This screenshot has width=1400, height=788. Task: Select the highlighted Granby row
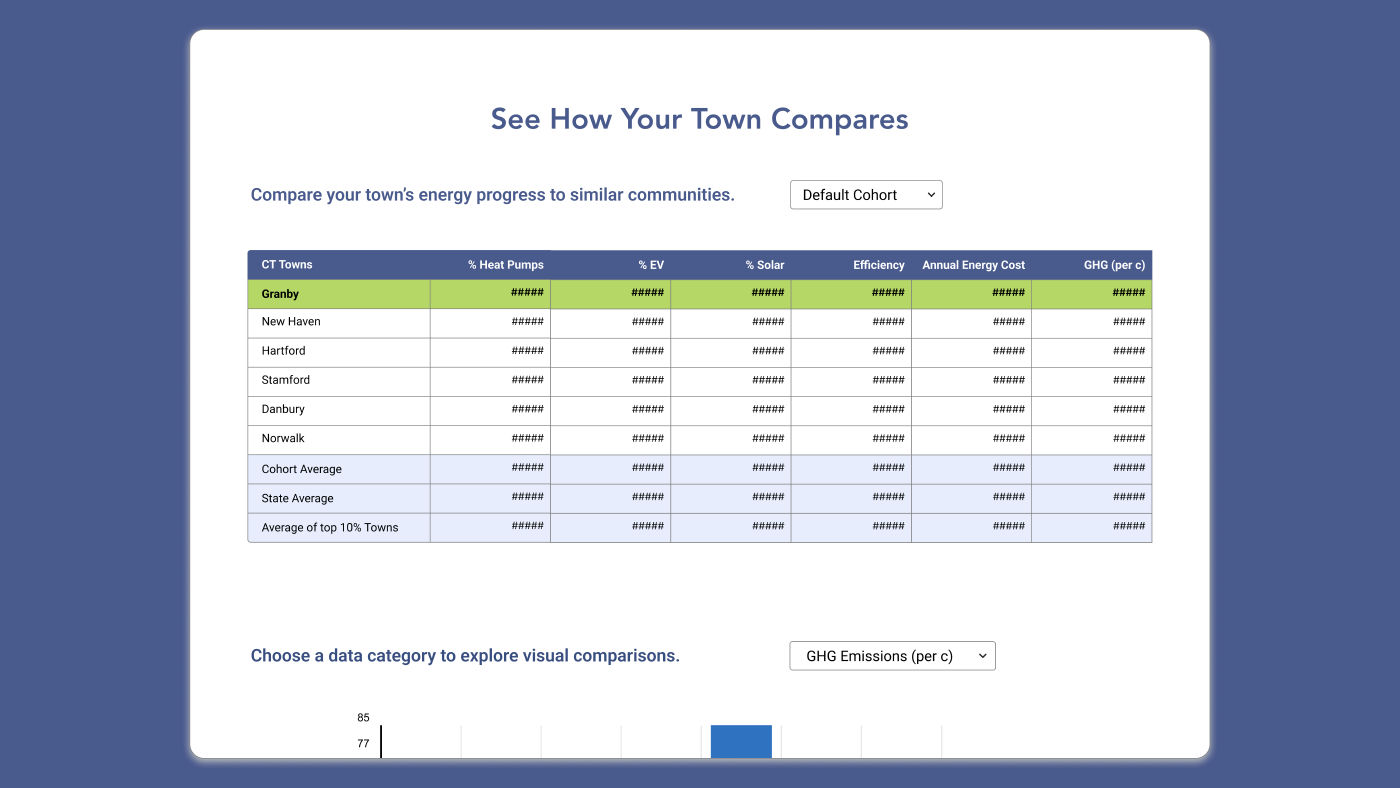tap(281, 294)
